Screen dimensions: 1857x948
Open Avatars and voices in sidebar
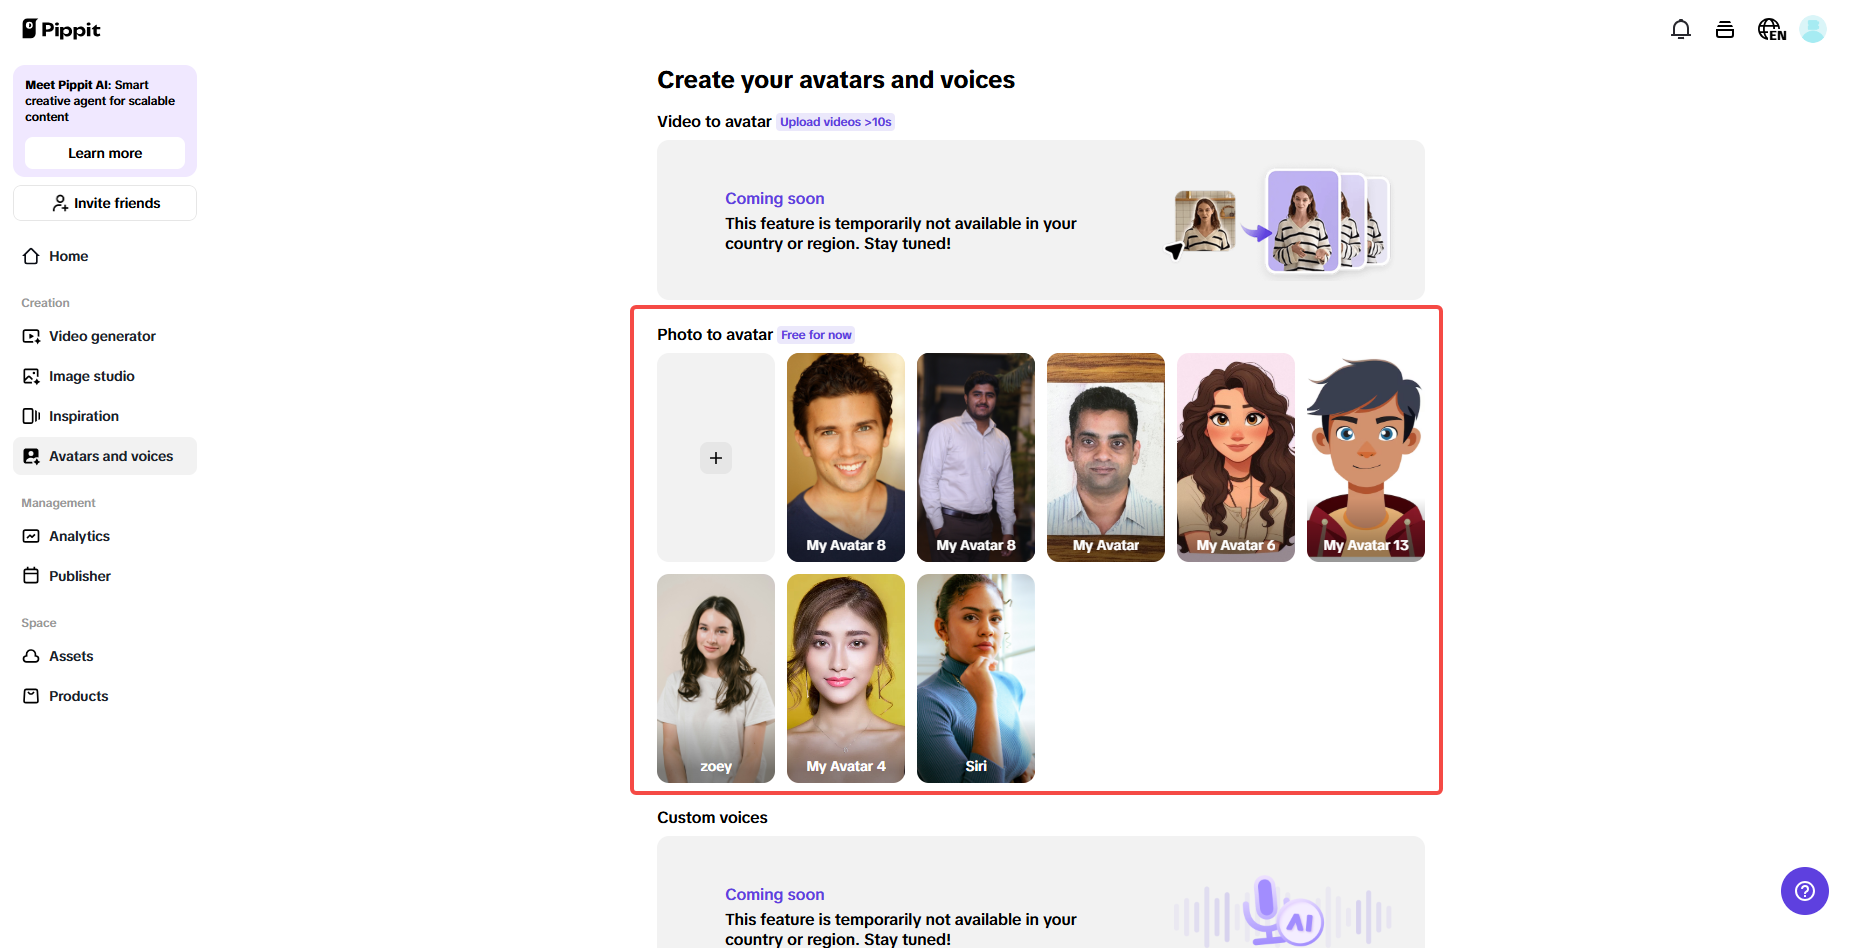tap(105, 456)
